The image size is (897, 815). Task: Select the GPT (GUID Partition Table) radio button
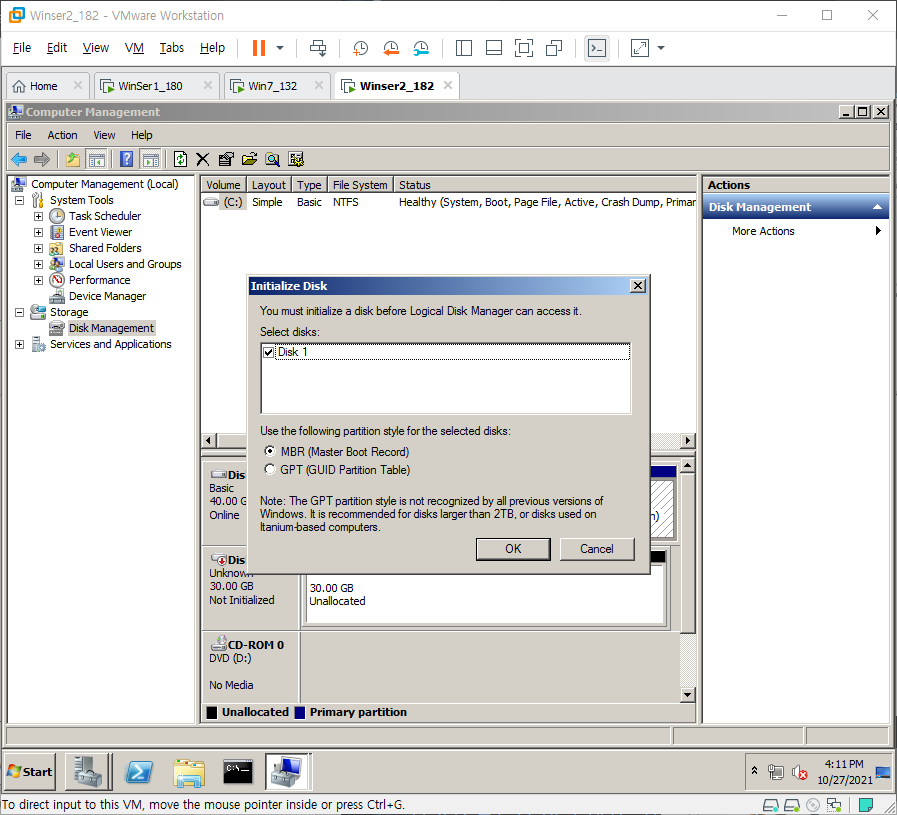[x=269, y=470]
